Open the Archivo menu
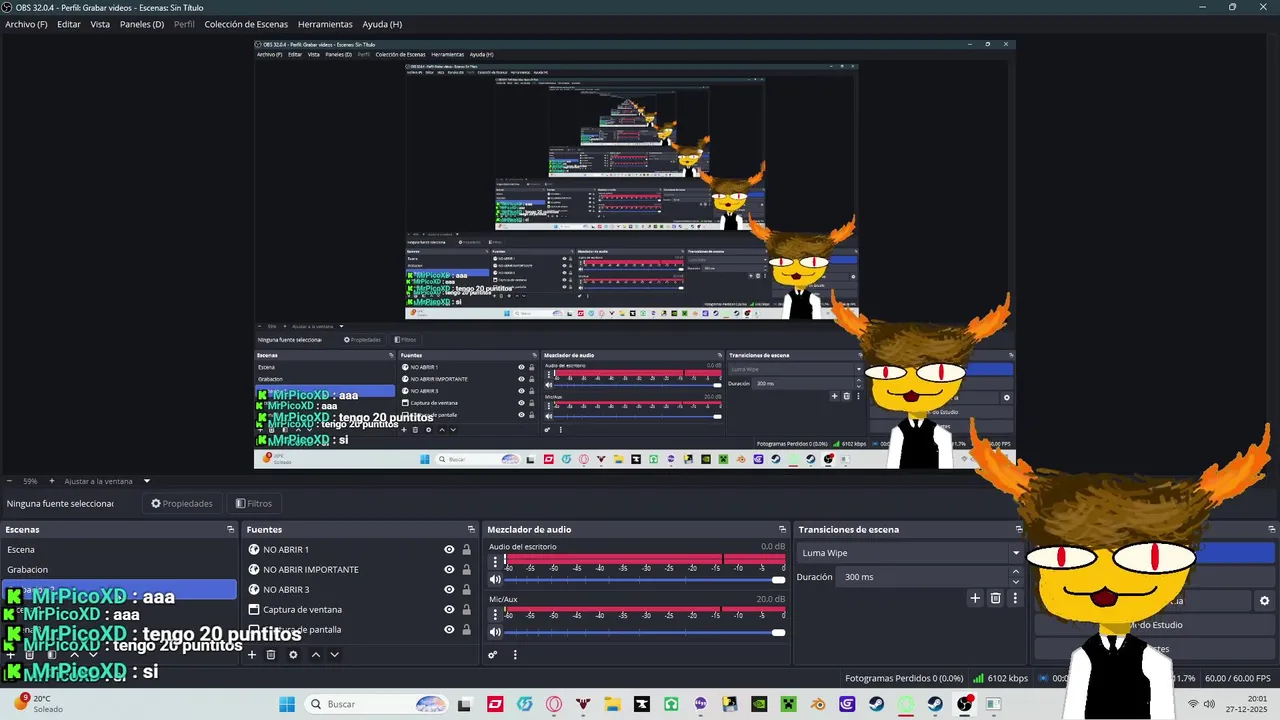This screenshot has width=1280, height=720. click(26, 24)
